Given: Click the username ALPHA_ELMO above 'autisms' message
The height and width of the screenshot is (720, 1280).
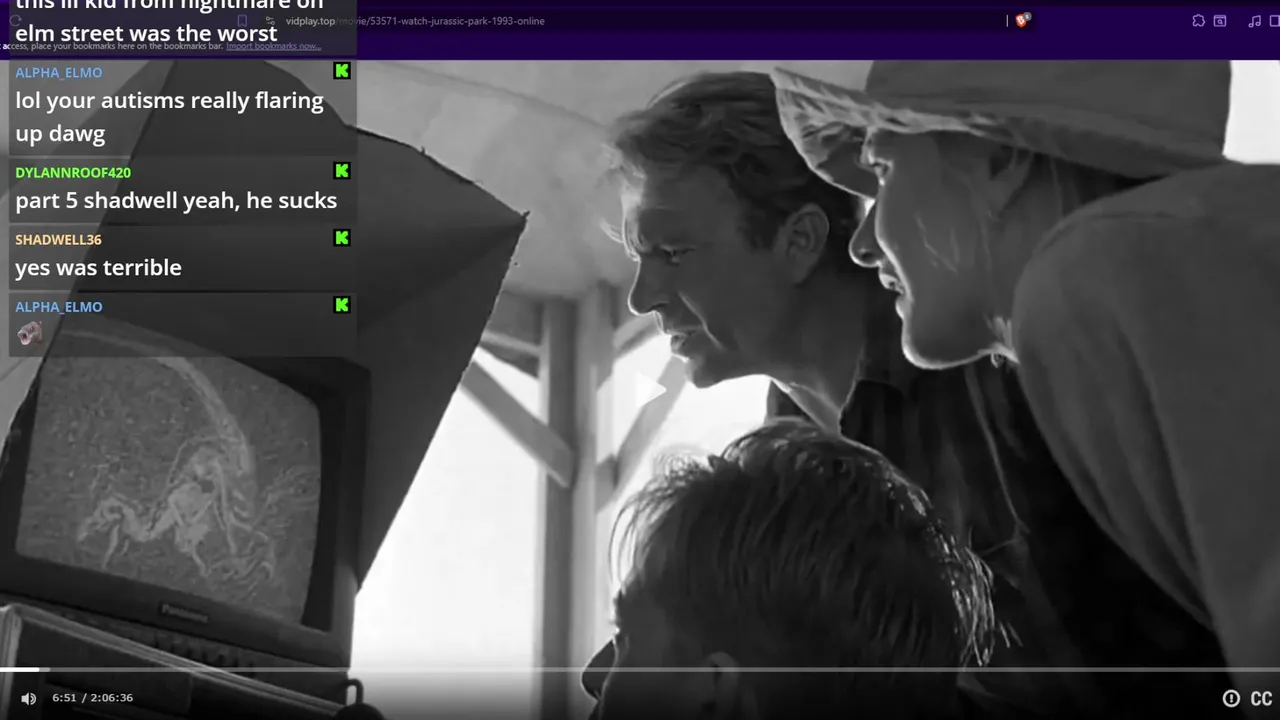Looking at the screenshot, I should pos(58,72).
